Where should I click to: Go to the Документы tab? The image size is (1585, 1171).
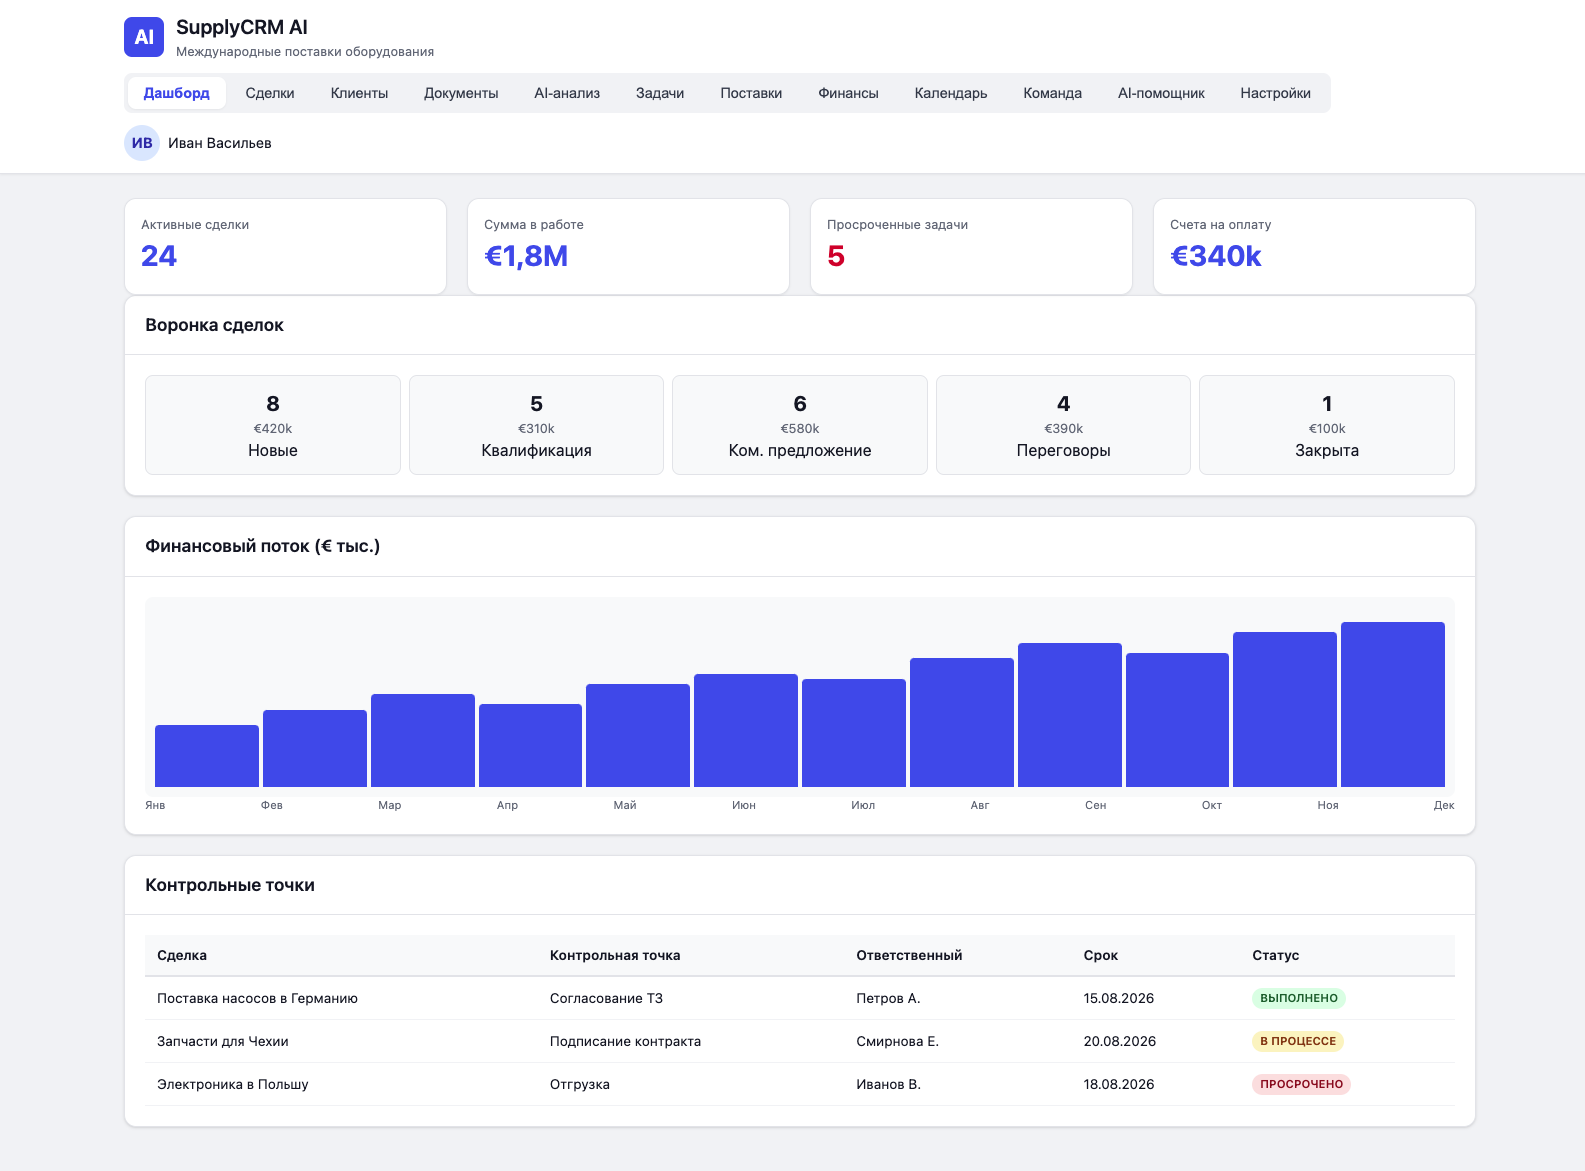point(461,93)
